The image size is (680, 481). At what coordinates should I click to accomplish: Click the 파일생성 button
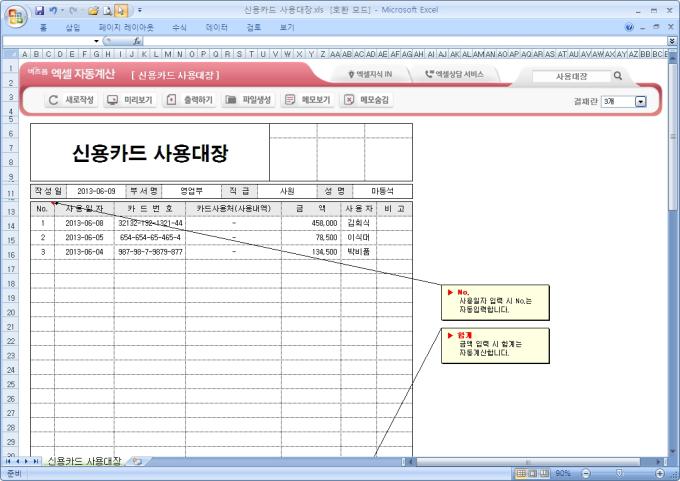point(248,100)
